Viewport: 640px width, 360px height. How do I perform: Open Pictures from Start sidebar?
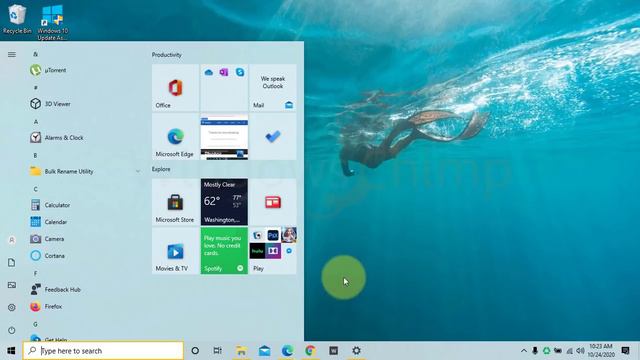pyautogui.click(x=12, y=285)
